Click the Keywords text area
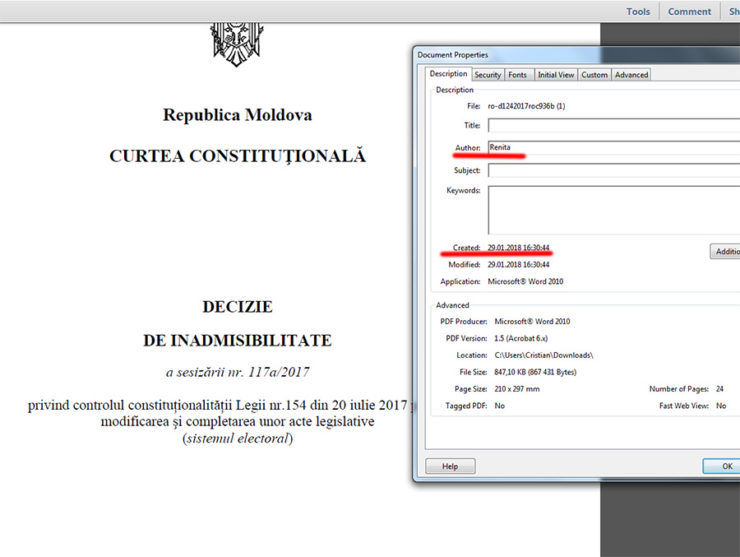The height and width of the screenshot is (557, 740). [614, 210]
